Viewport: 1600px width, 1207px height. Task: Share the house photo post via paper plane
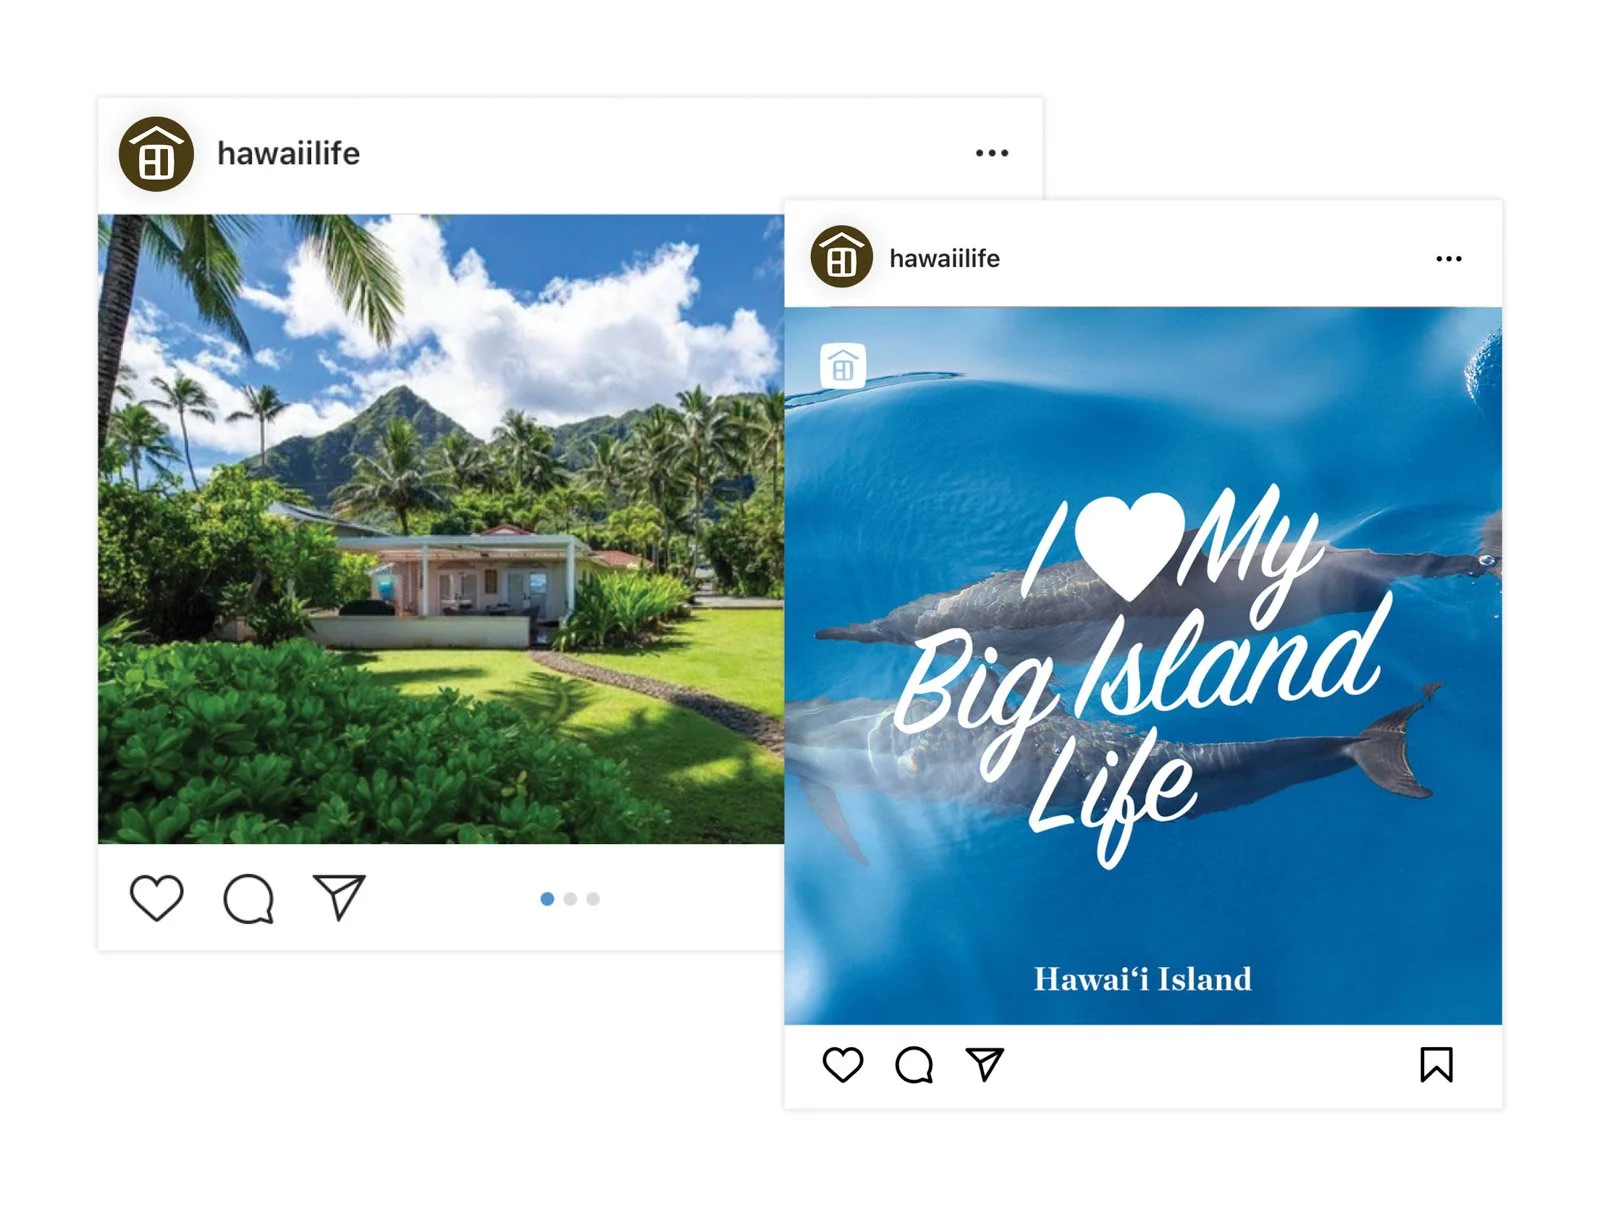[x=339, y=896]
